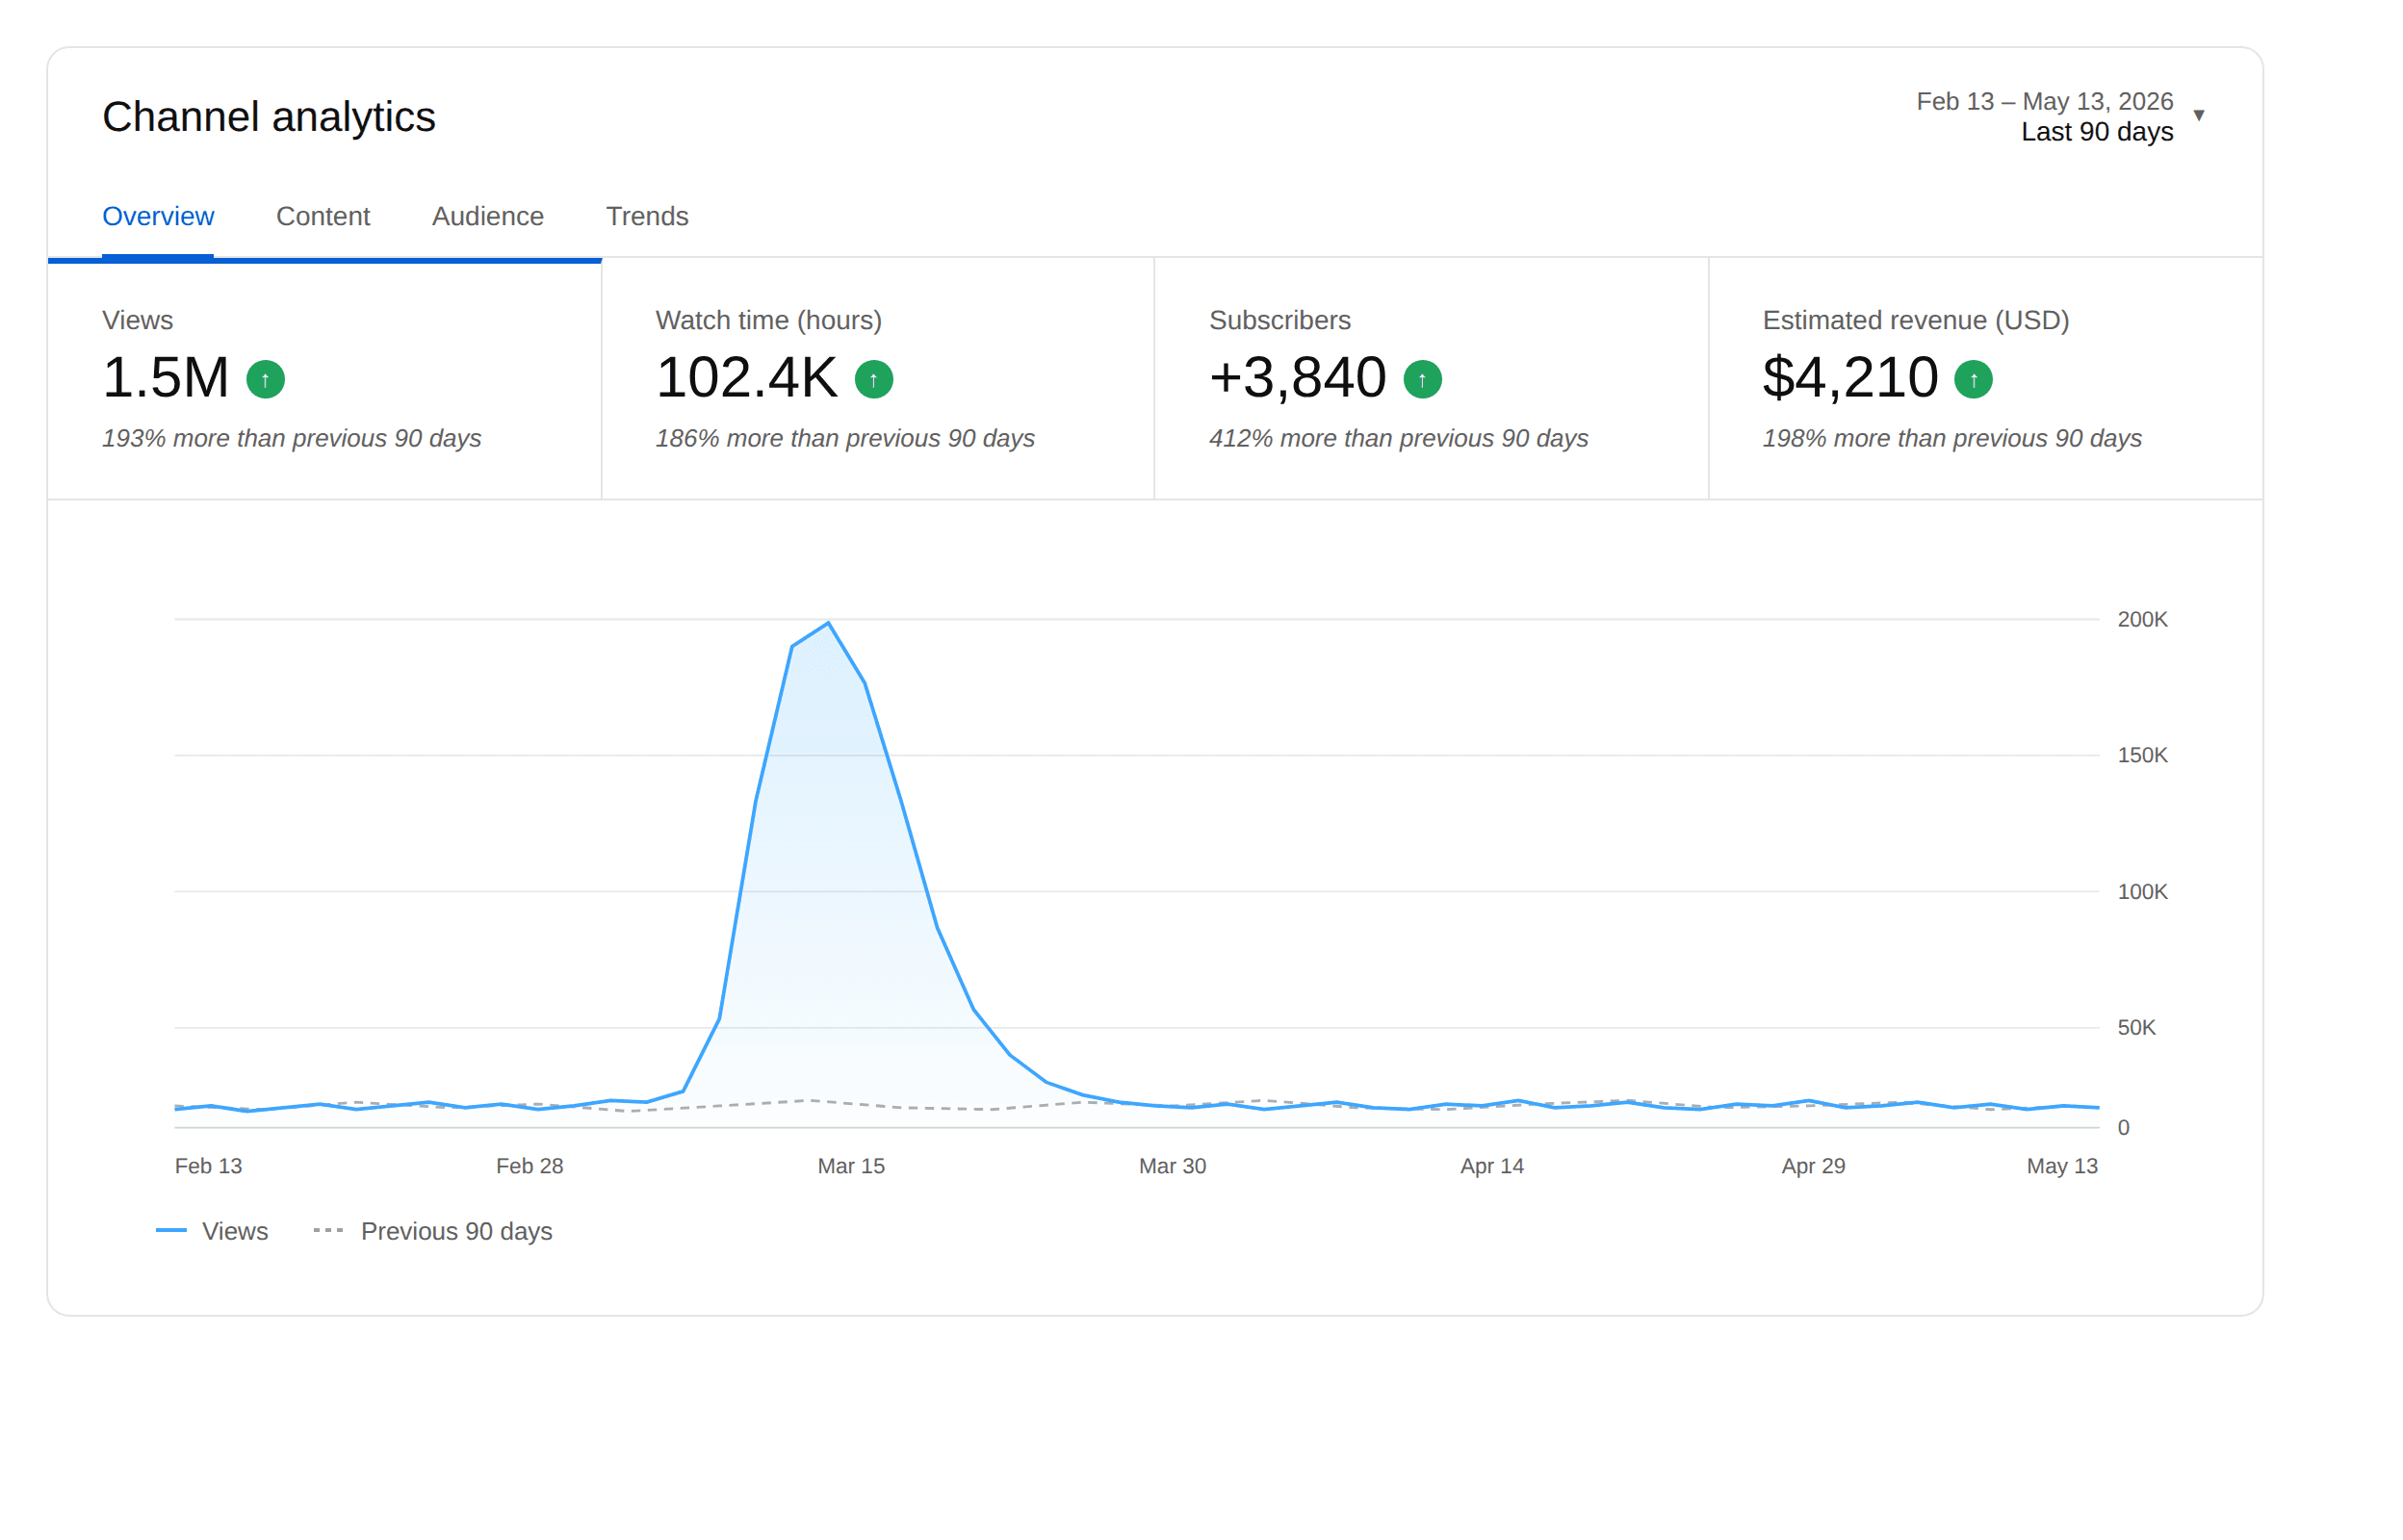The width and height of the screenshot is (2403, 1540).
Task: Toggle the Views legend entry
Action: pos(212,1231)
